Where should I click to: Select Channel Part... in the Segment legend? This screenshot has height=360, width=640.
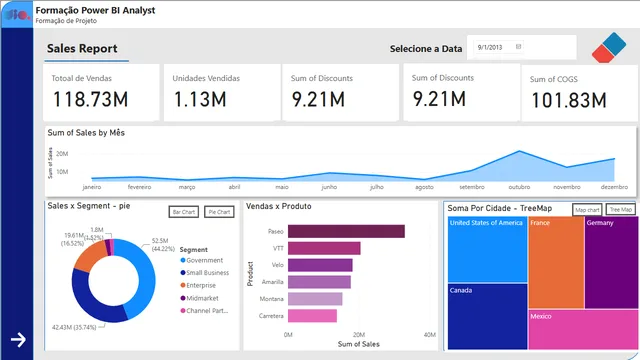pyautogui.click(x=204, y=311)
